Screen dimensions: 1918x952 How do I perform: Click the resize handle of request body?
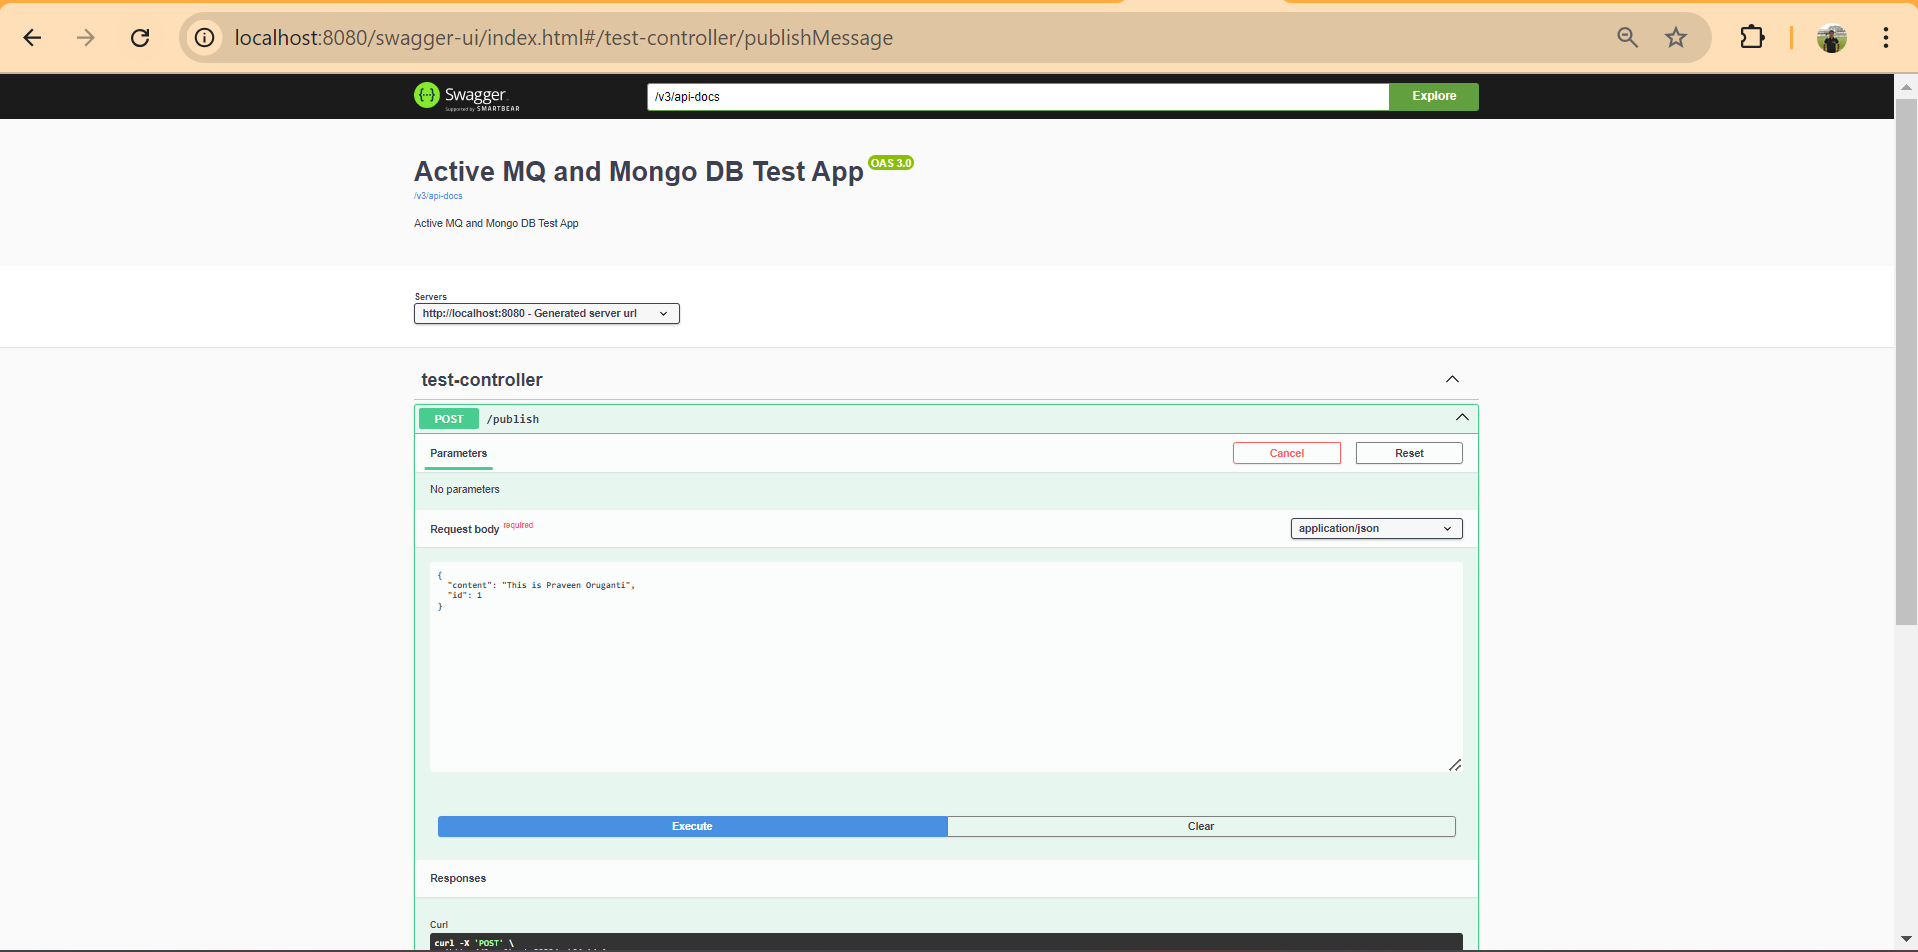tap(1455, 765)
